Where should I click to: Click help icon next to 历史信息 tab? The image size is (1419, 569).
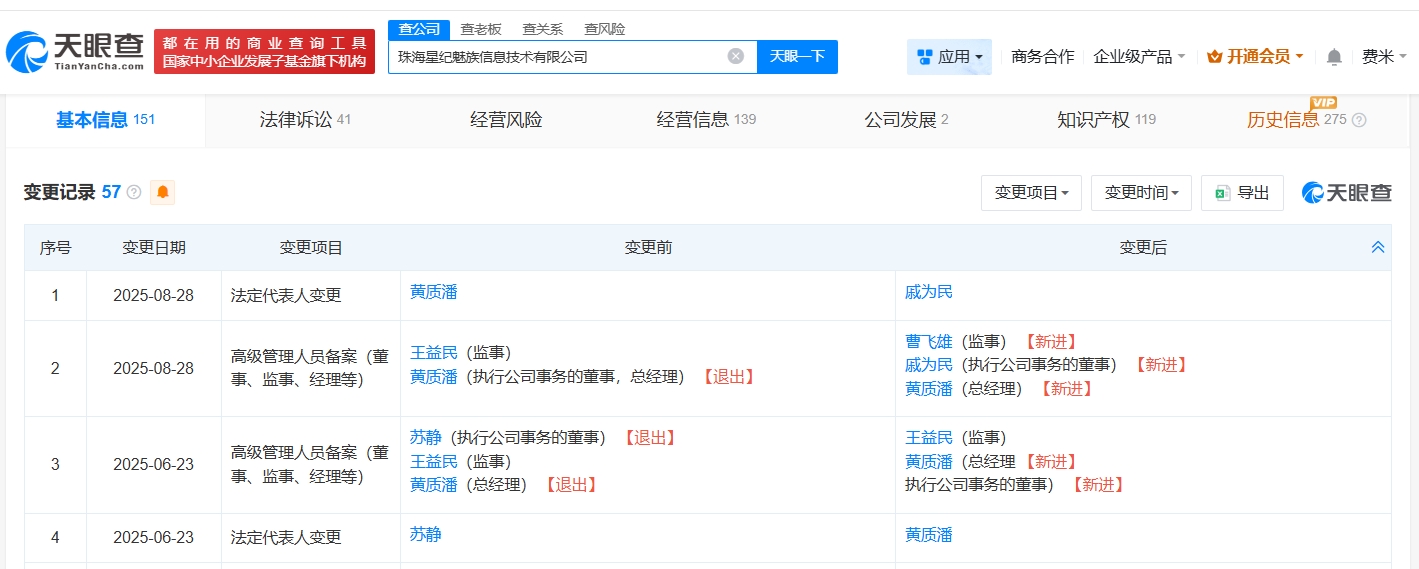(x=1359, y=120)
